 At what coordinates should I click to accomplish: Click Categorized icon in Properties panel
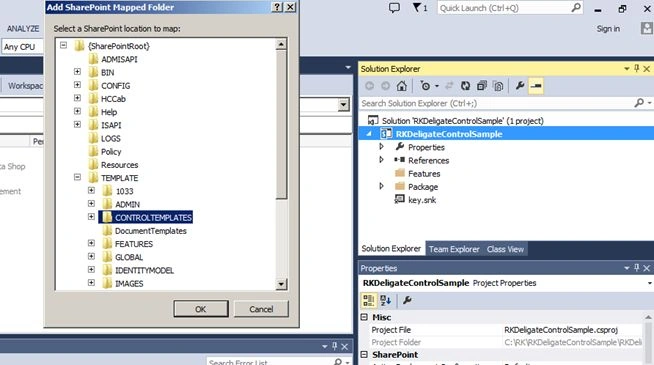pos(369,300)
